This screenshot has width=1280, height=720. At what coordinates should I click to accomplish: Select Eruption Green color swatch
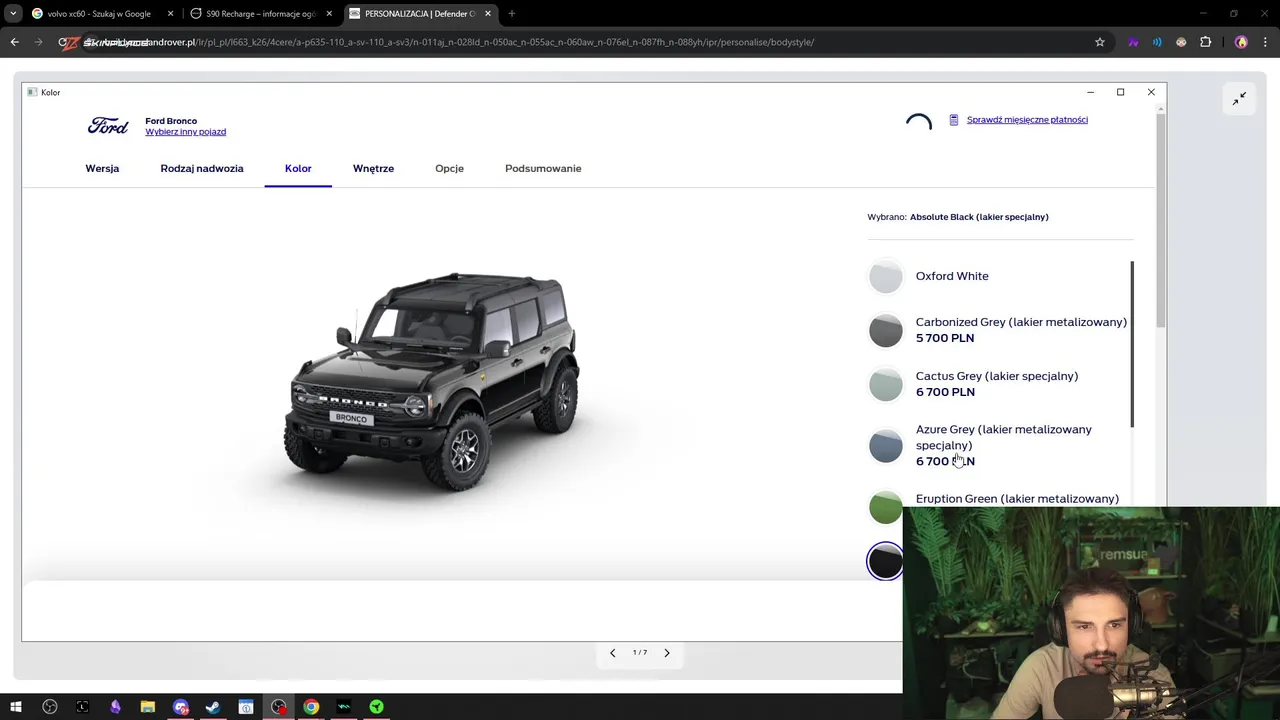click(x=885, y=507)
